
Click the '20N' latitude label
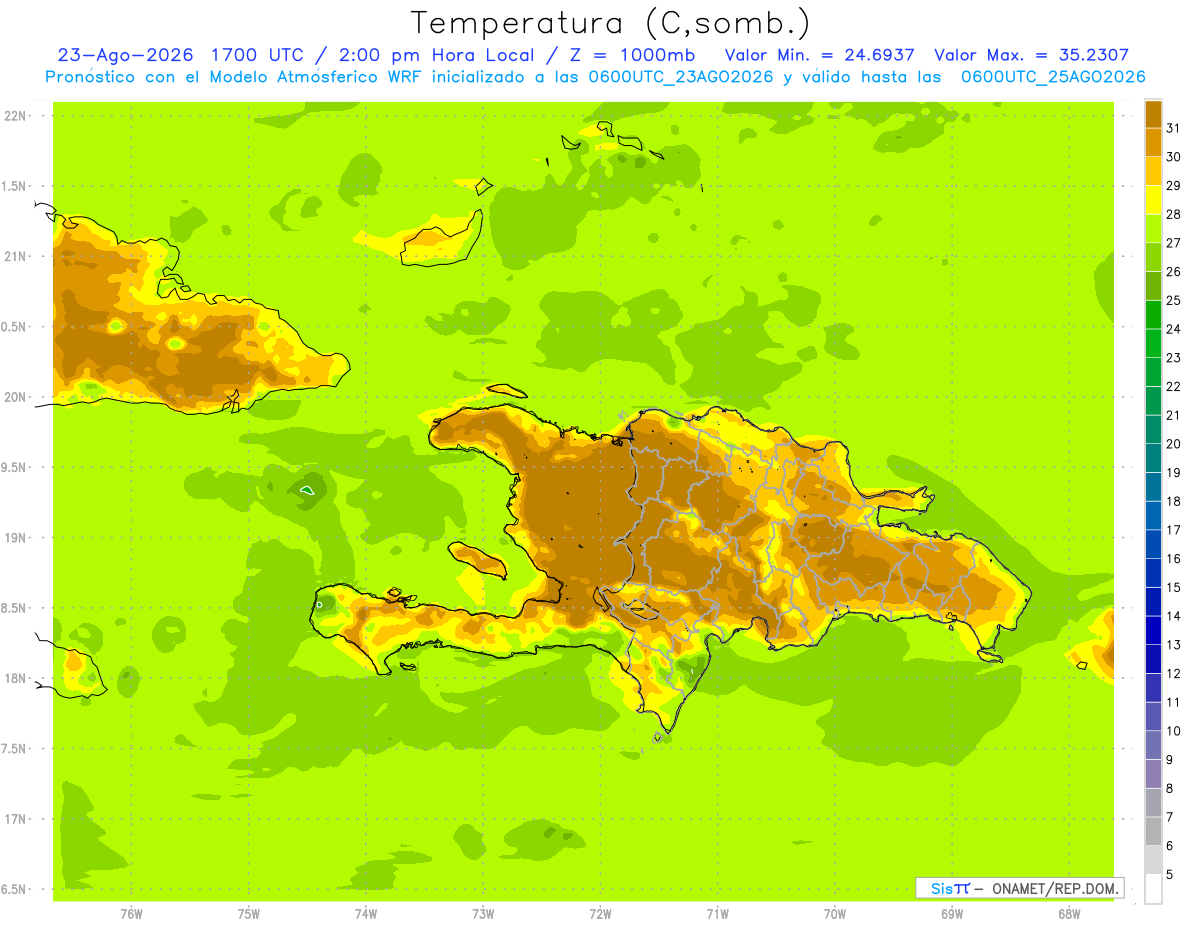coord(16,397)
